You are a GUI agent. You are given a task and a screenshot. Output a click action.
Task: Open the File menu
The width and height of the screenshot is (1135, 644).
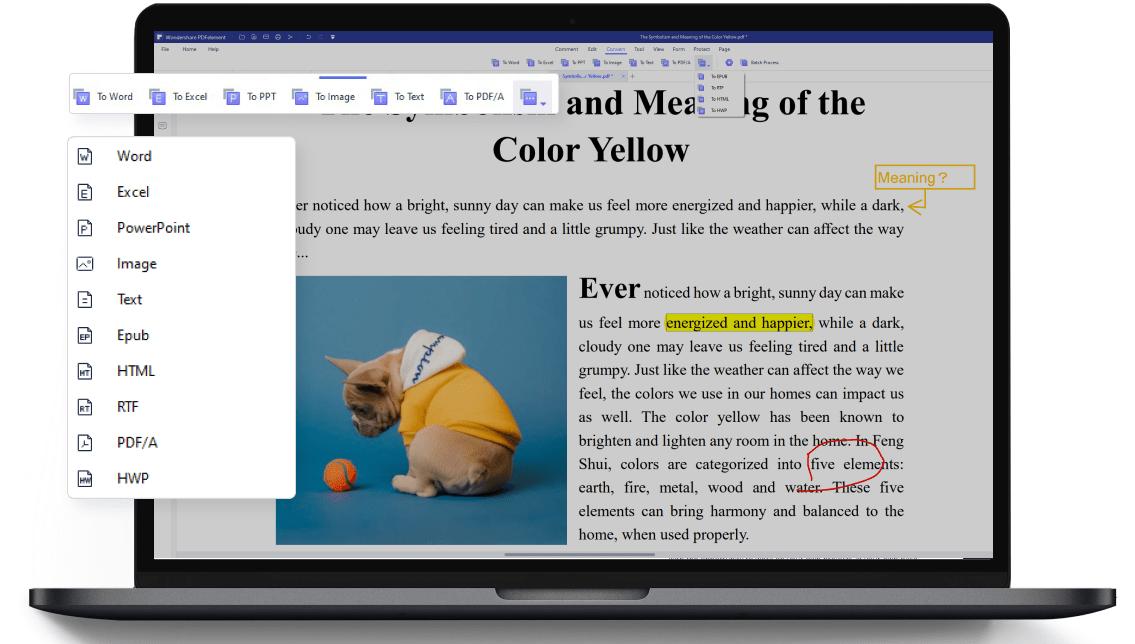click(x=165, y=49)
